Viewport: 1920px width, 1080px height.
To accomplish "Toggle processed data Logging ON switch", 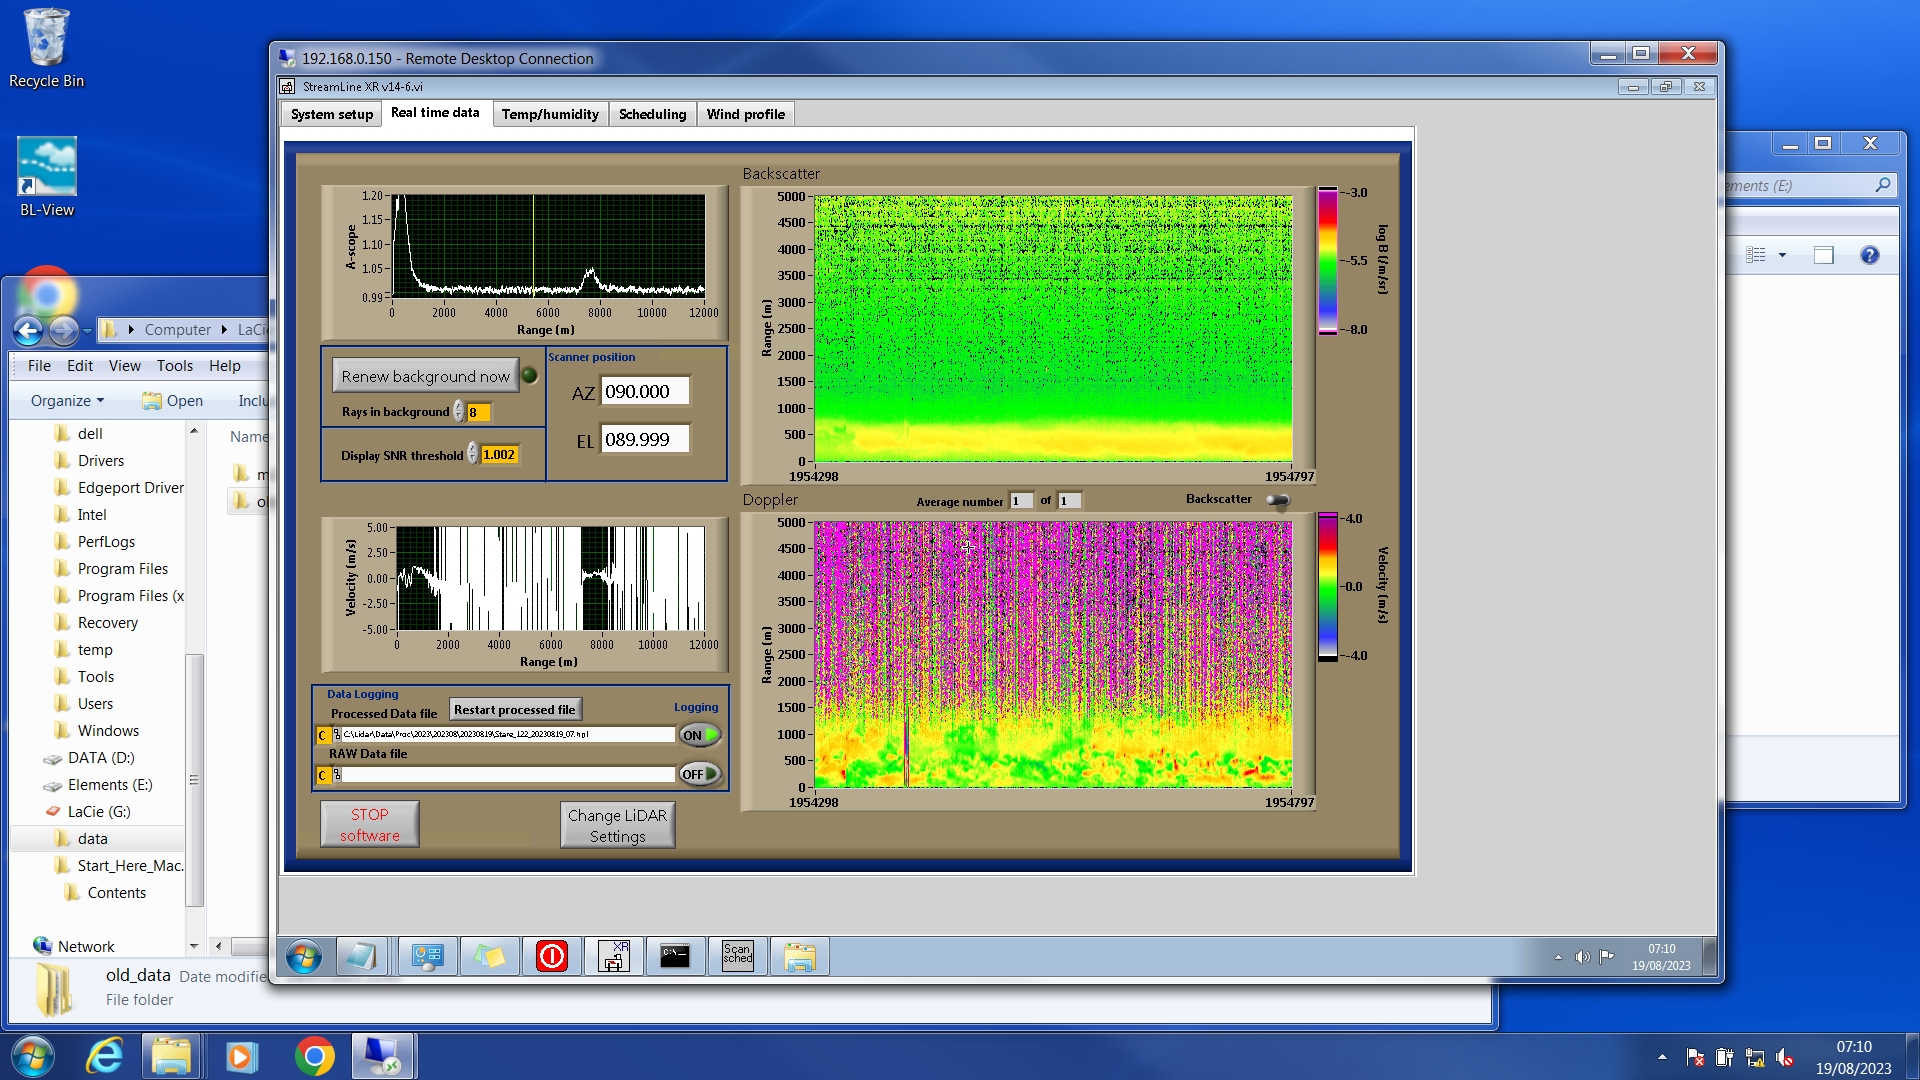I will click(x=699, y=735).
